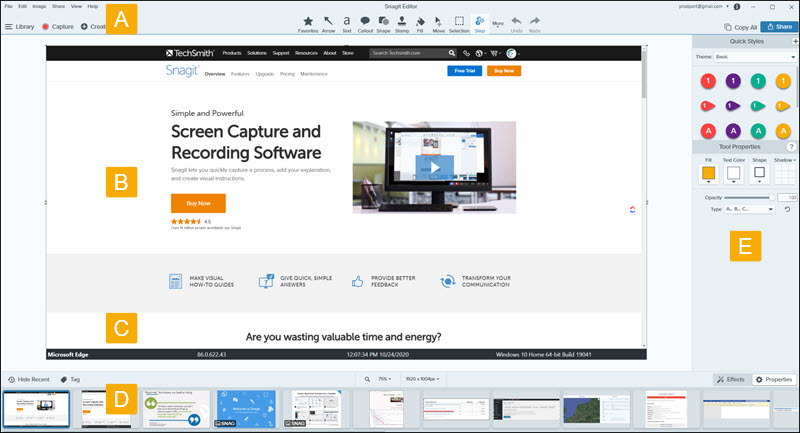This screenshot has height=433, width=800.
Task: Open the Image menu
Action: [x=39, y=6]
